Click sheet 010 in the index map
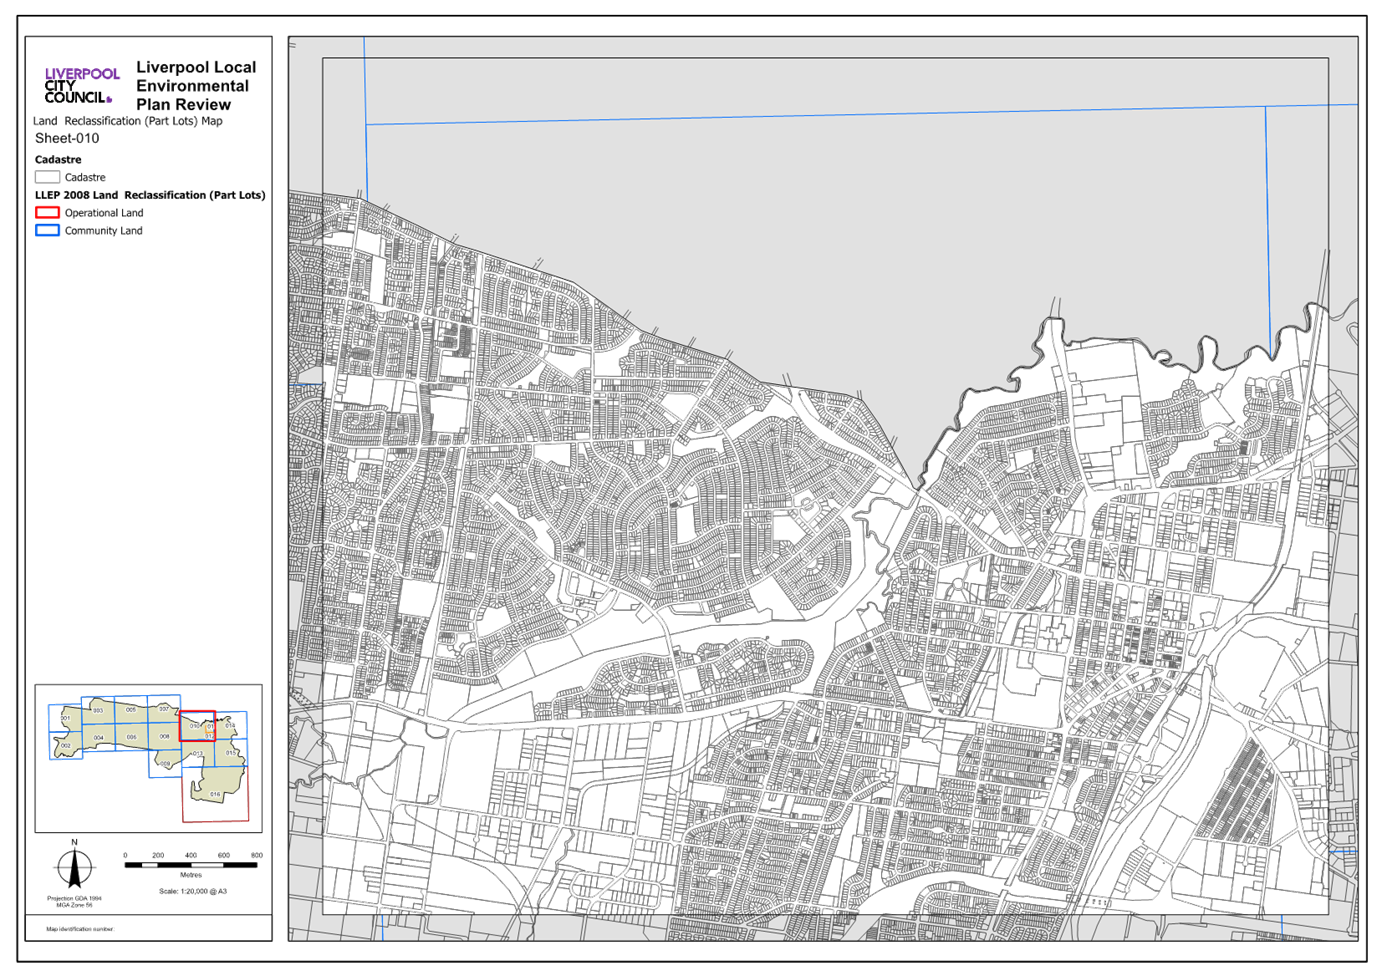1382x977 pixels. (197, 726)
